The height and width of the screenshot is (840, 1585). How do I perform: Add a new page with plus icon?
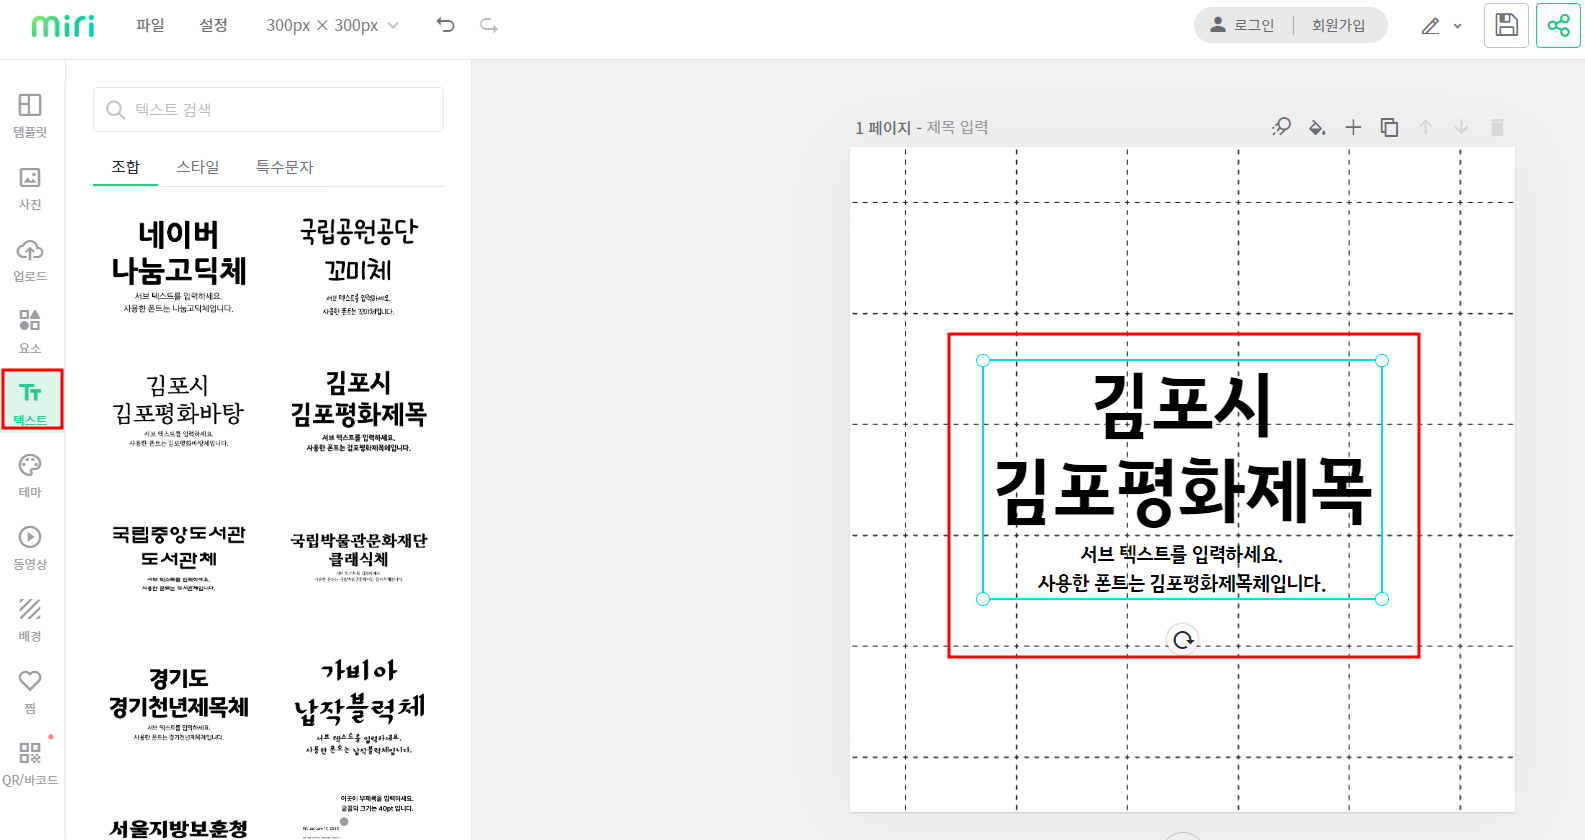click(1353, 127)
